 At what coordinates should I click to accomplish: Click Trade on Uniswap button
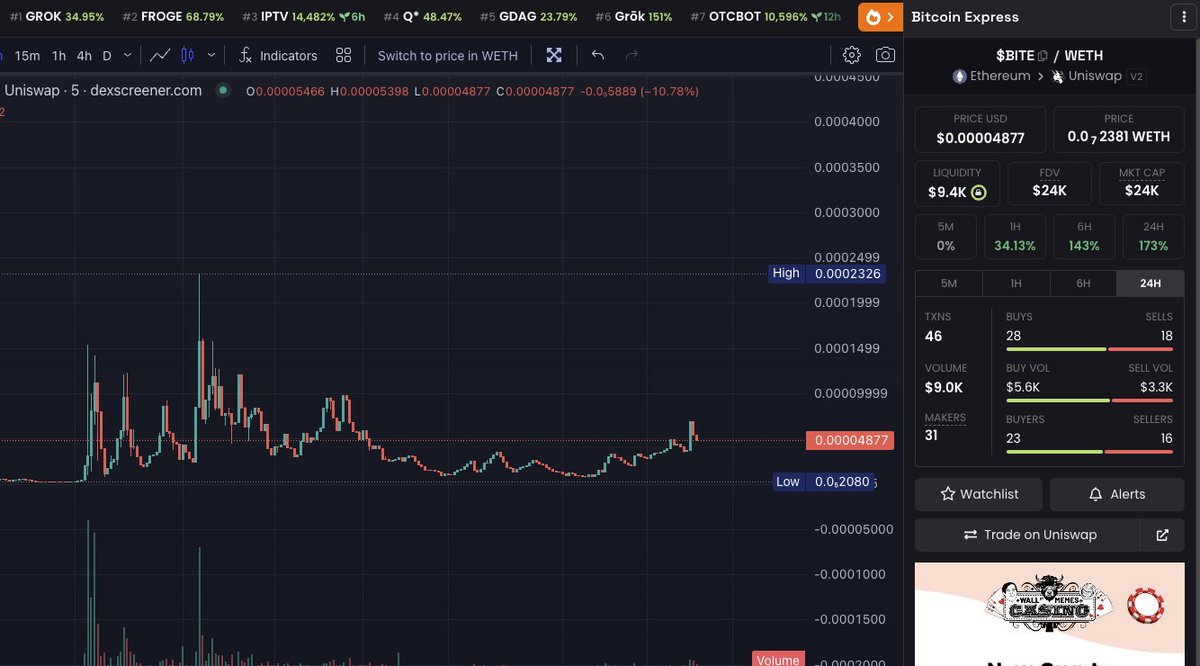point(1028,535)
